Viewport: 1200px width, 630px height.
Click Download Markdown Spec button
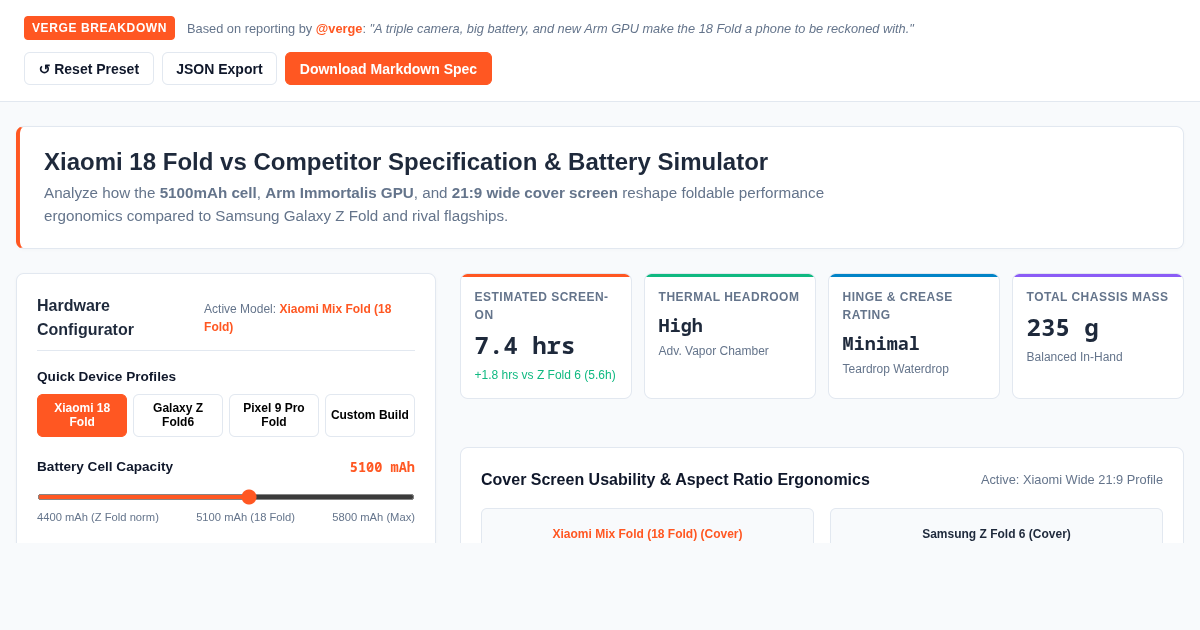pos(388,69)
